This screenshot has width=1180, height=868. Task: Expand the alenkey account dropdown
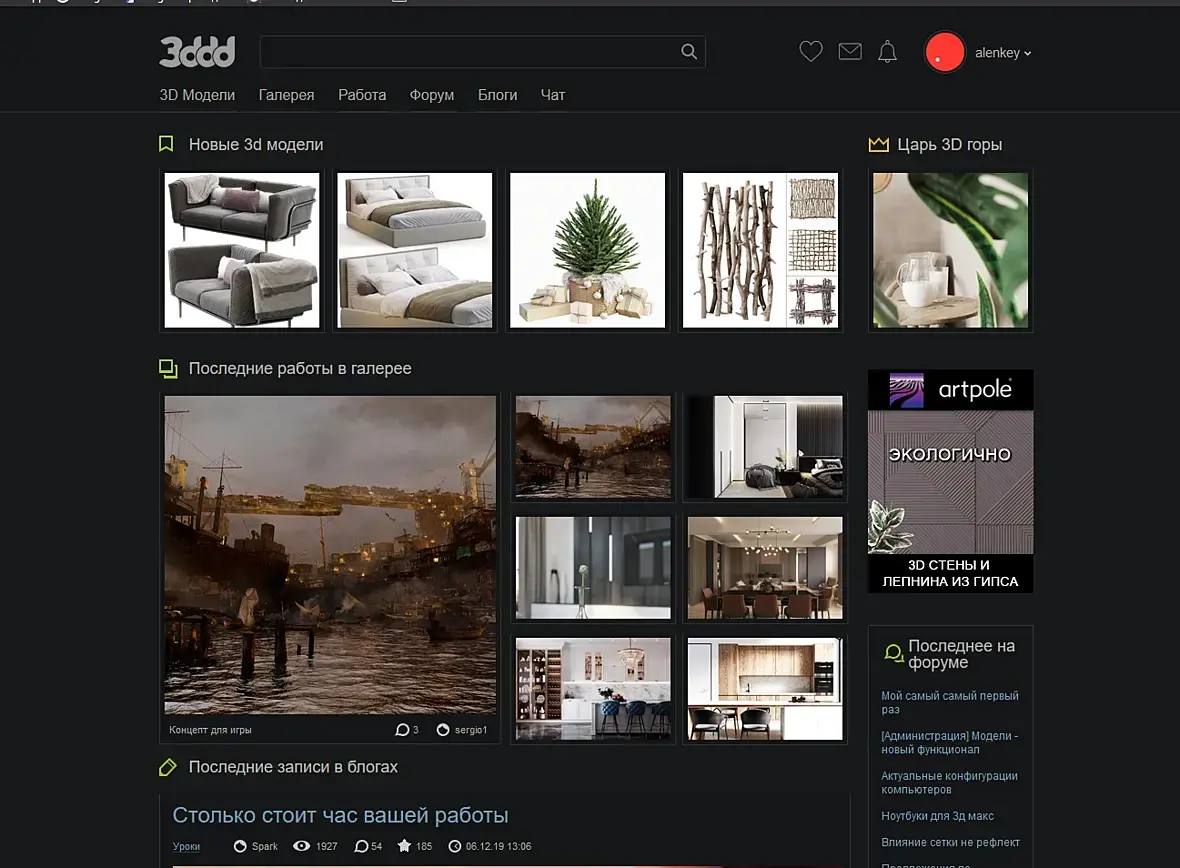(1003, 53)
